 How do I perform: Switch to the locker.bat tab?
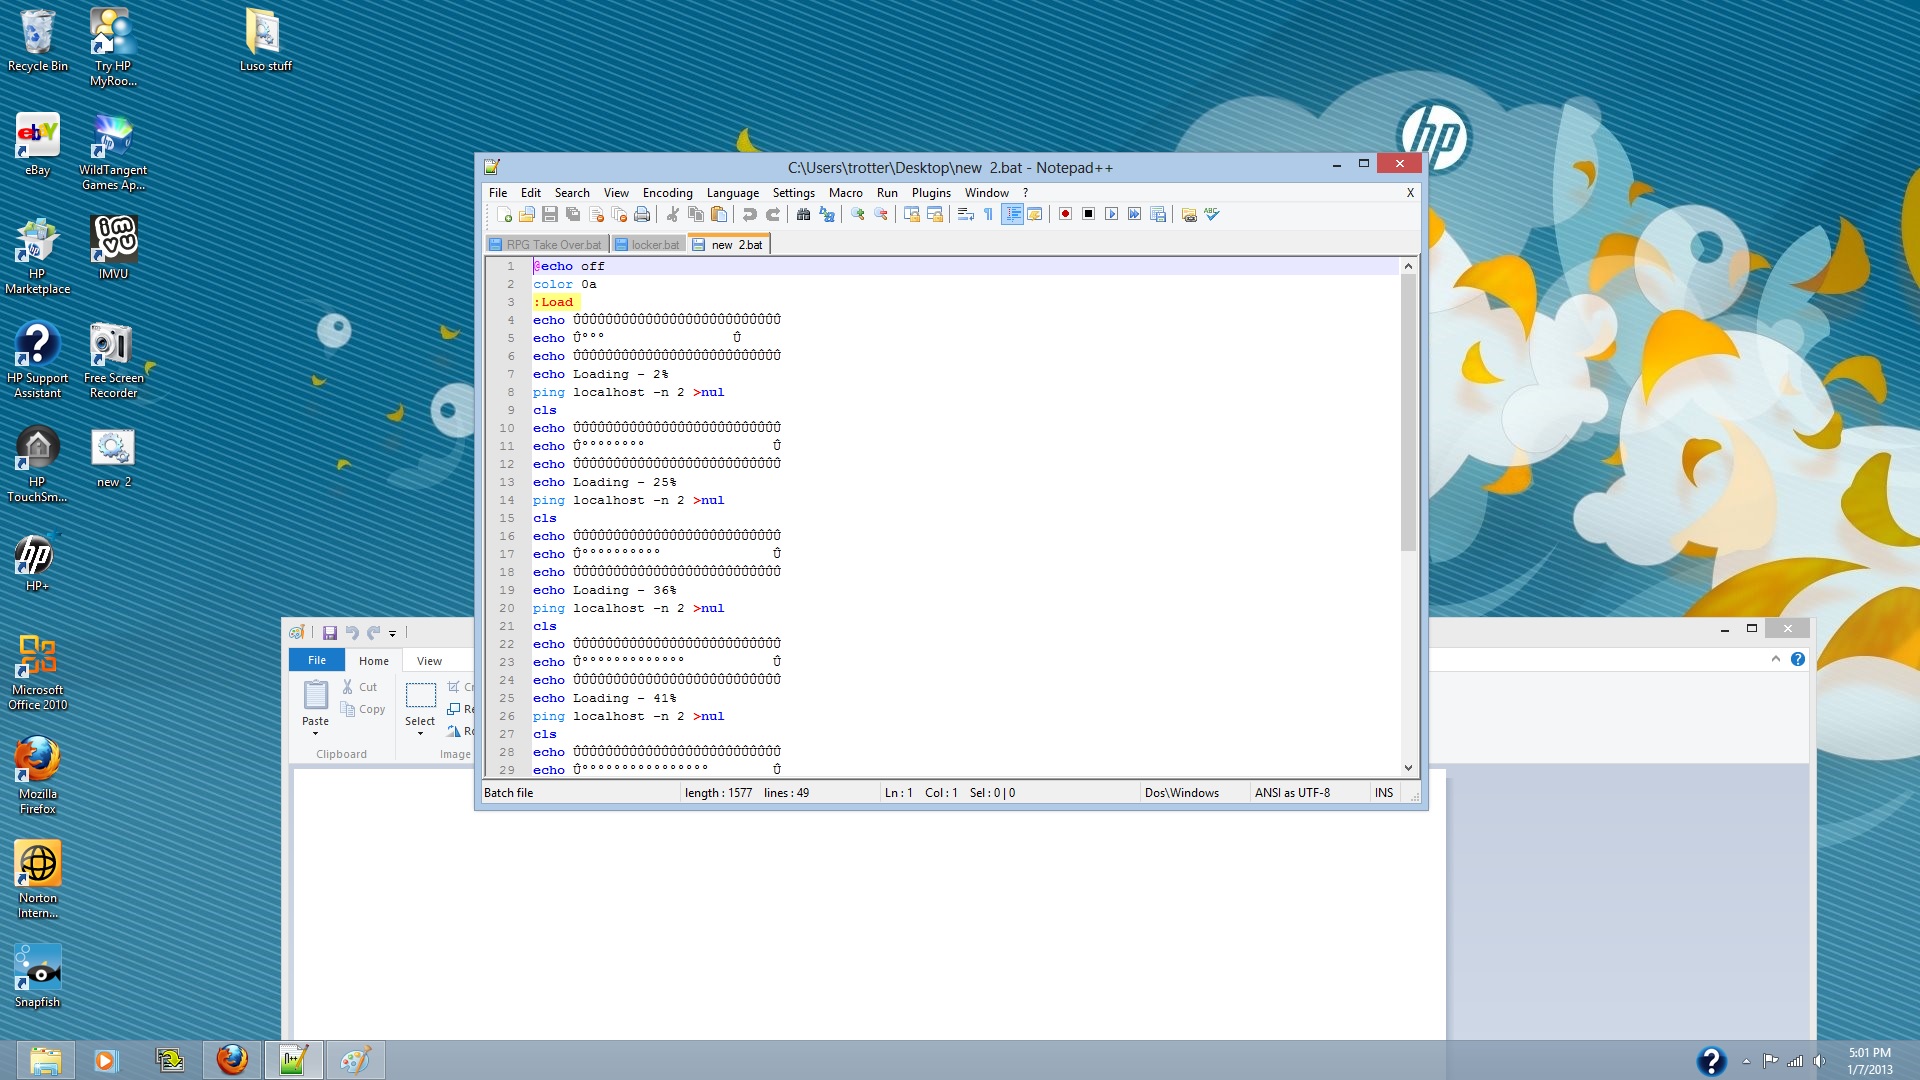point(648,245)
